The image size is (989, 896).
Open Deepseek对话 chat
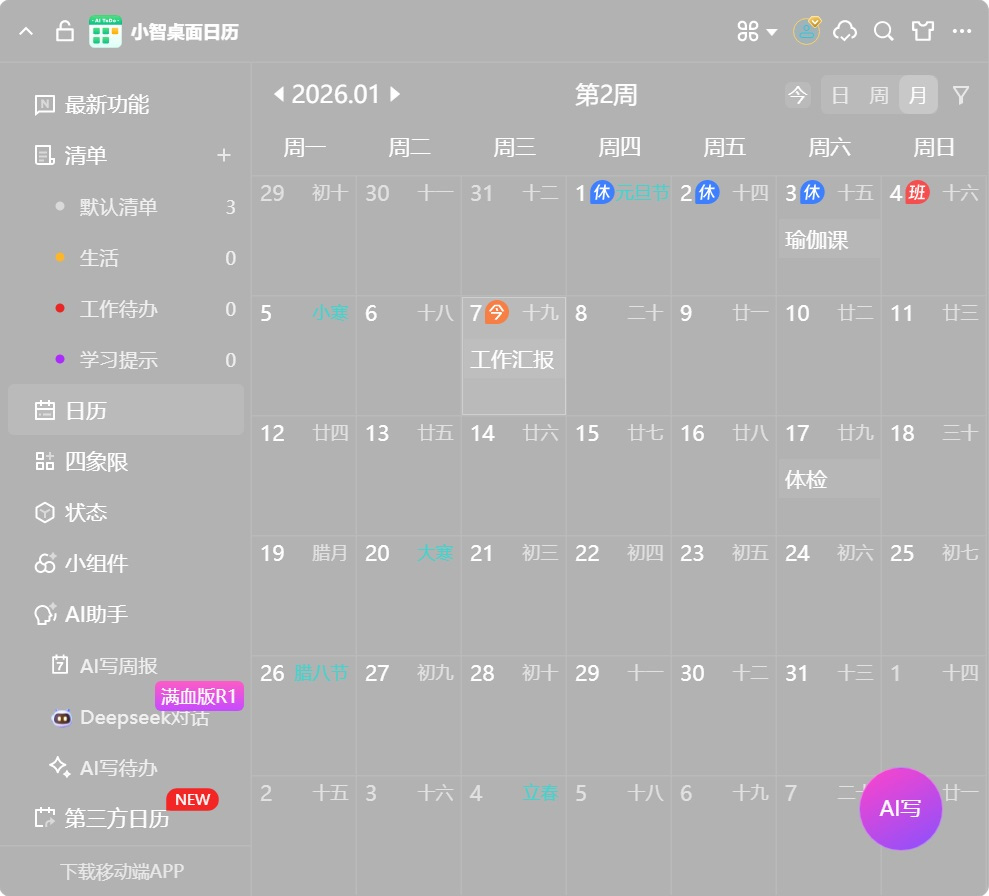(130, 718)
